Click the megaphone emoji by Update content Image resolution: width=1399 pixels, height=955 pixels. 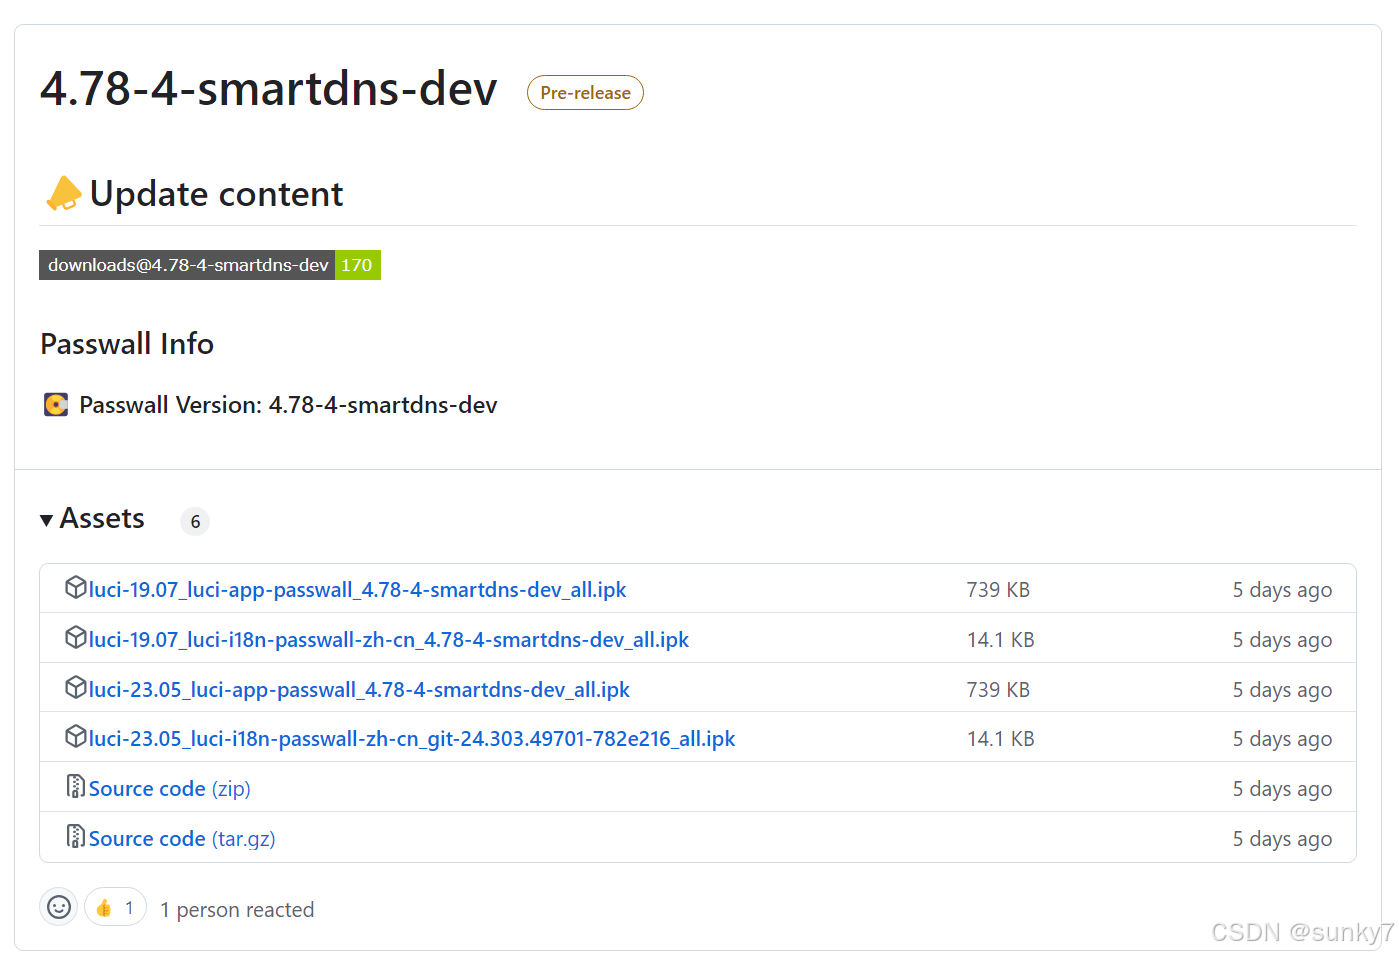click(x=63, y=194)
